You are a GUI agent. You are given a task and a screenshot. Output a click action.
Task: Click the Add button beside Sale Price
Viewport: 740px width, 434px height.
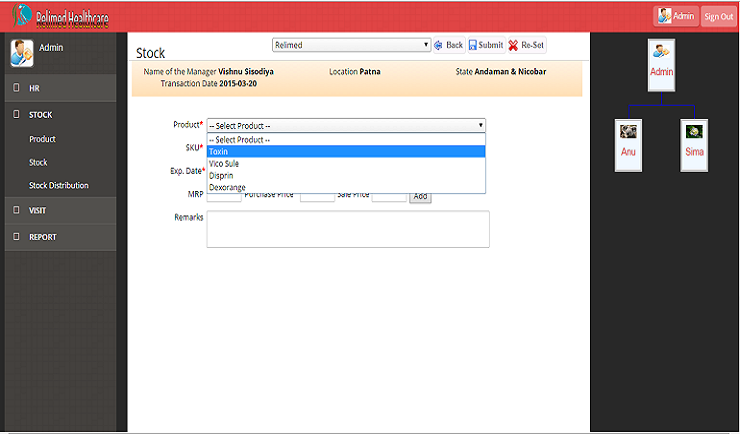[x=420, y=196]
